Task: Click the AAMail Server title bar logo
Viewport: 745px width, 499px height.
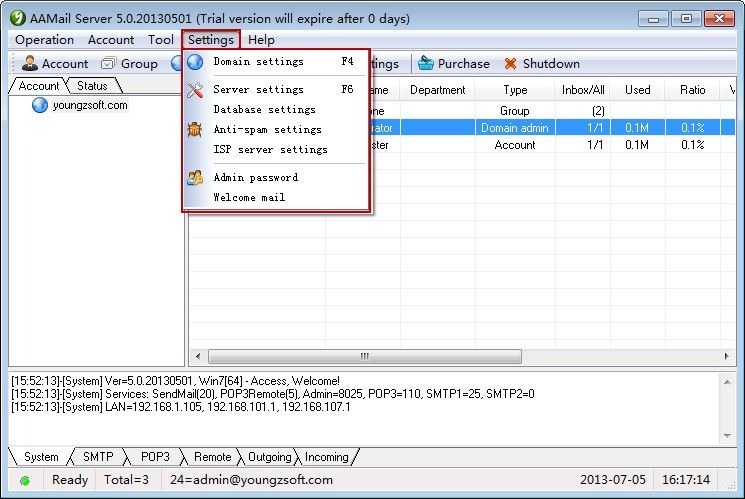Action: (x=18, y=19)
